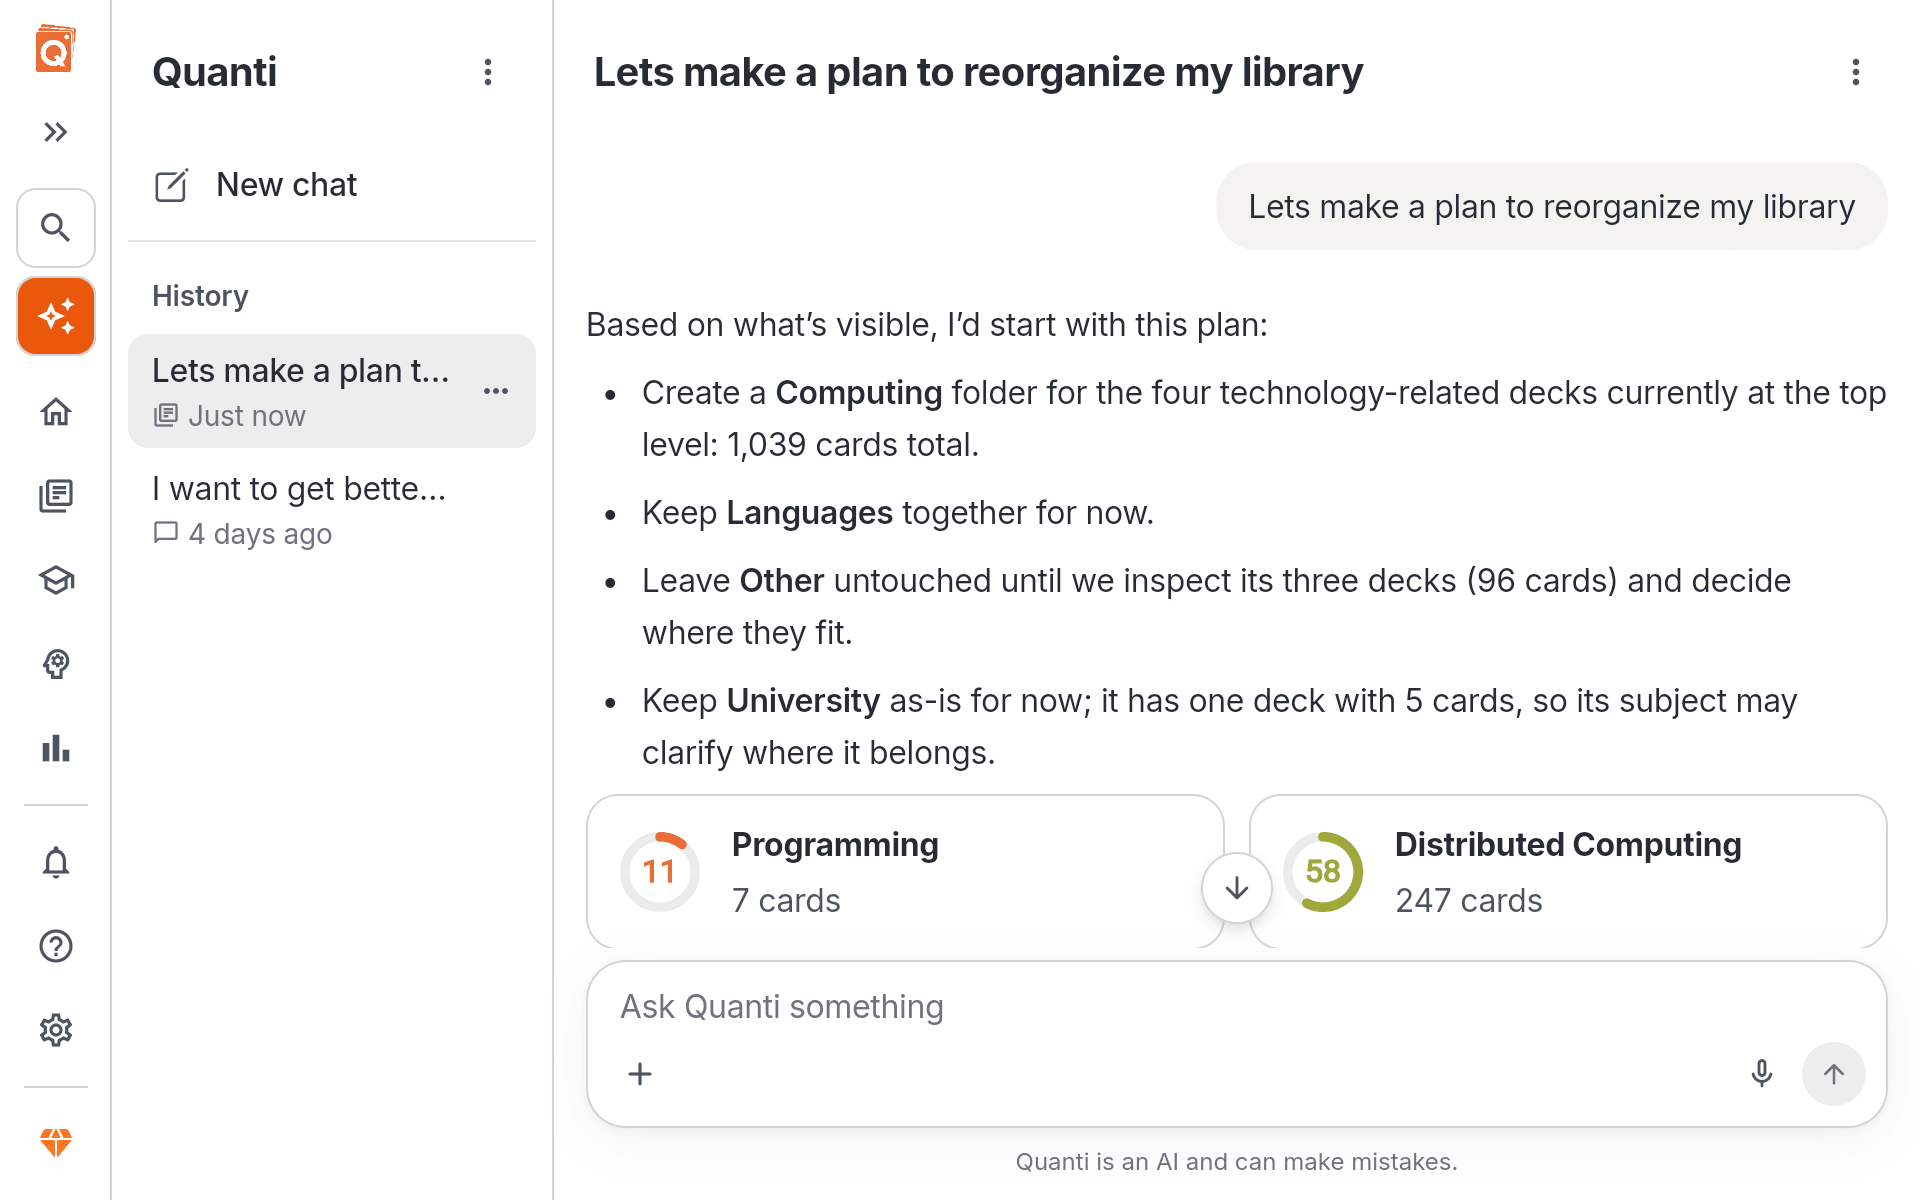This screenshot has height=1200, width=1920.
Task: Open the search icon in sidebar
Action: pyautogui.click(x=56, y=228)
